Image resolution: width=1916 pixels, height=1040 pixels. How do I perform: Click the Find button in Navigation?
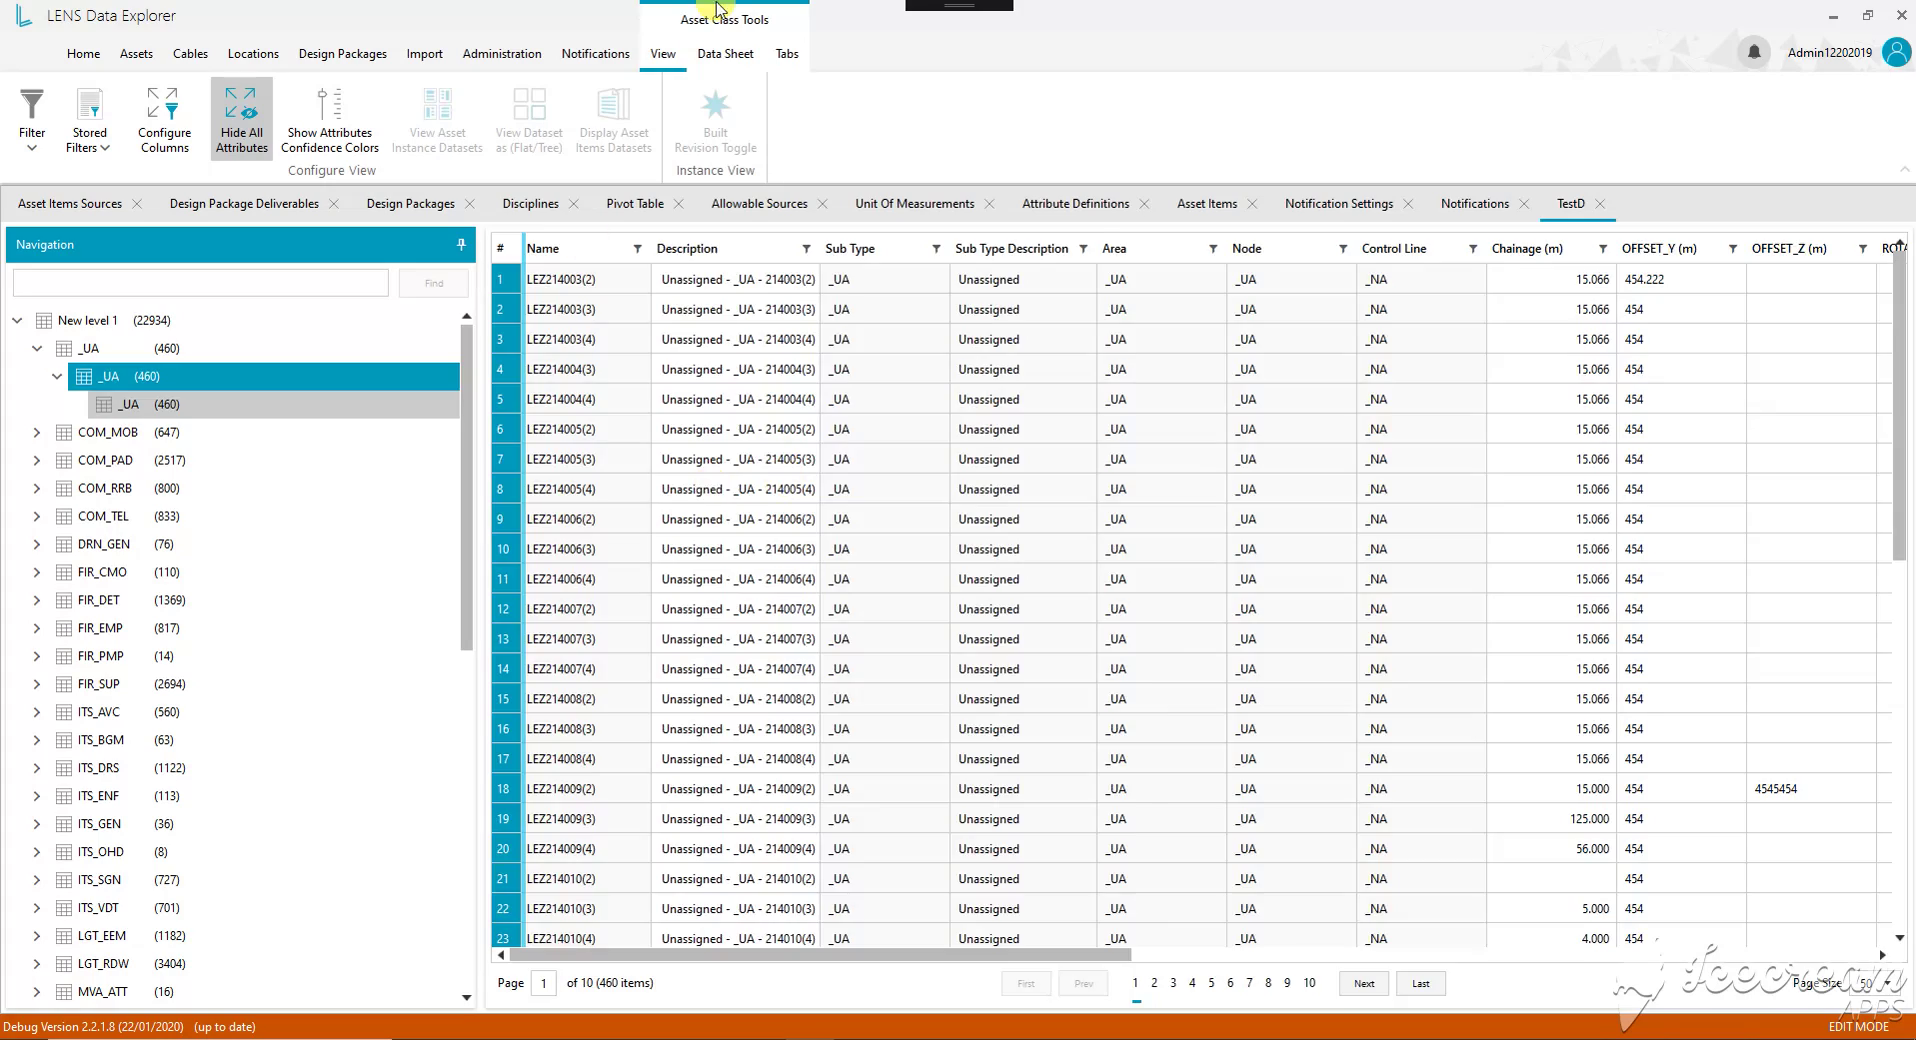tap(433, 283)
